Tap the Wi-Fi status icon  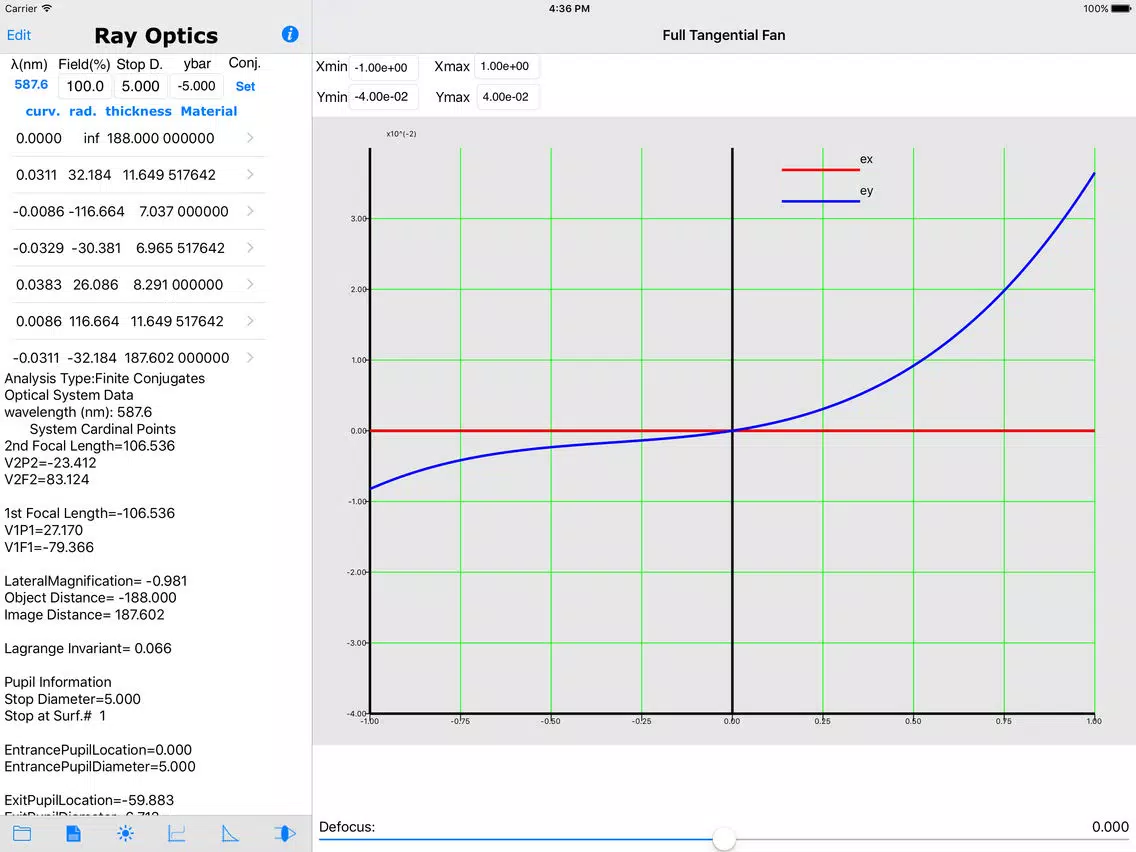pos(47,9)
